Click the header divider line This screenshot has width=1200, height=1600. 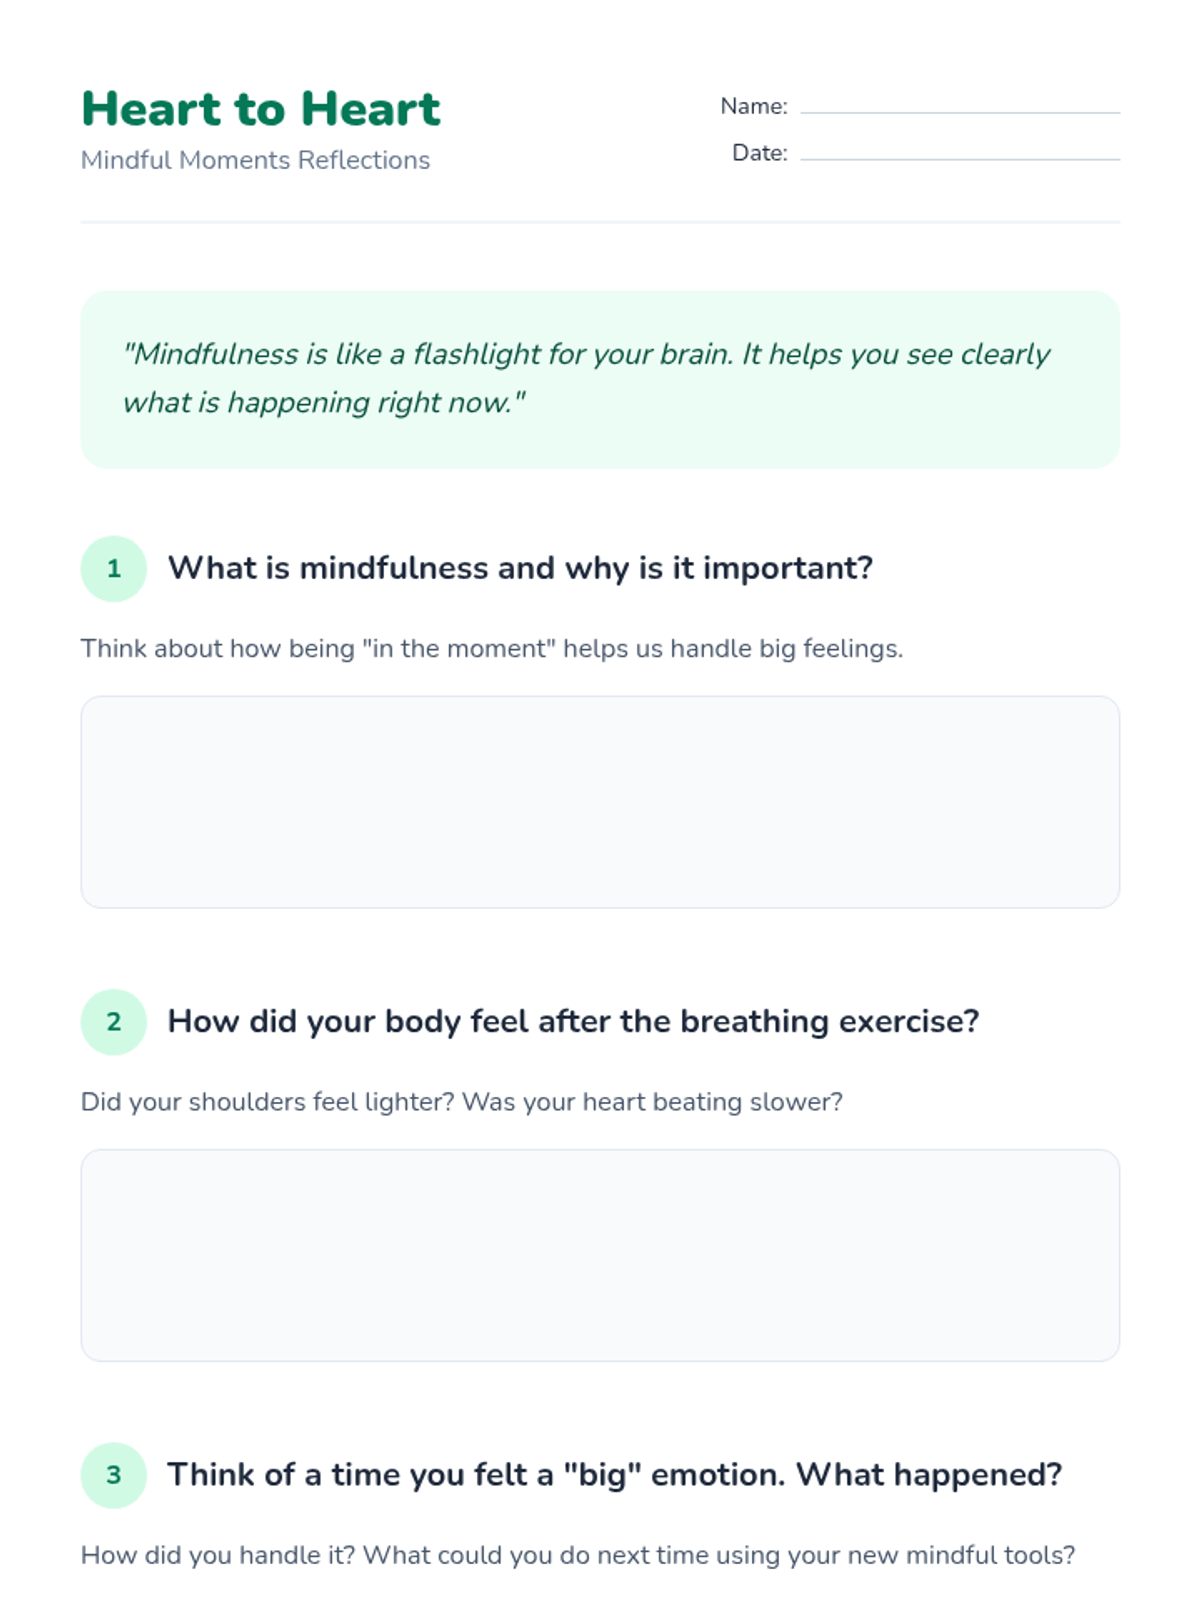tap(600, 222)
